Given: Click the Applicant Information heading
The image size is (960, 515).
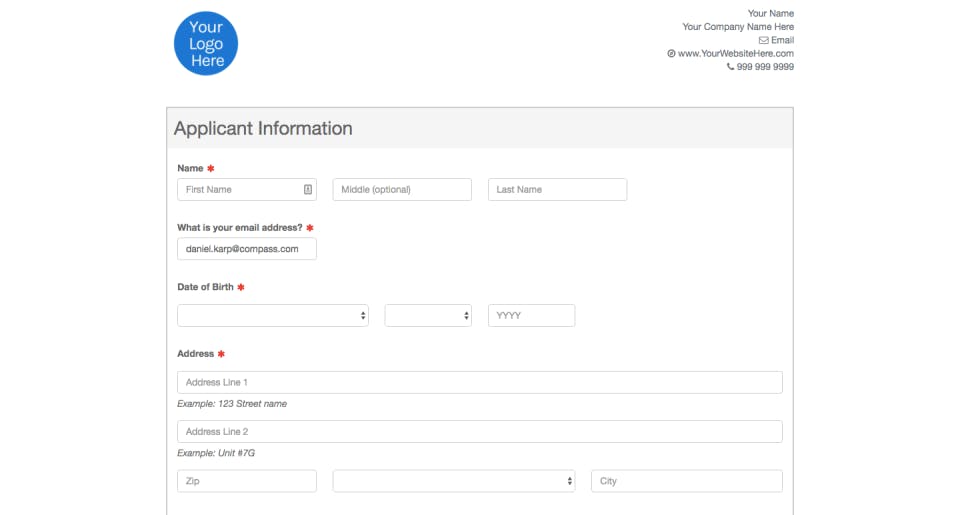Looking at the screenshot, I should (x=263, y=129).
